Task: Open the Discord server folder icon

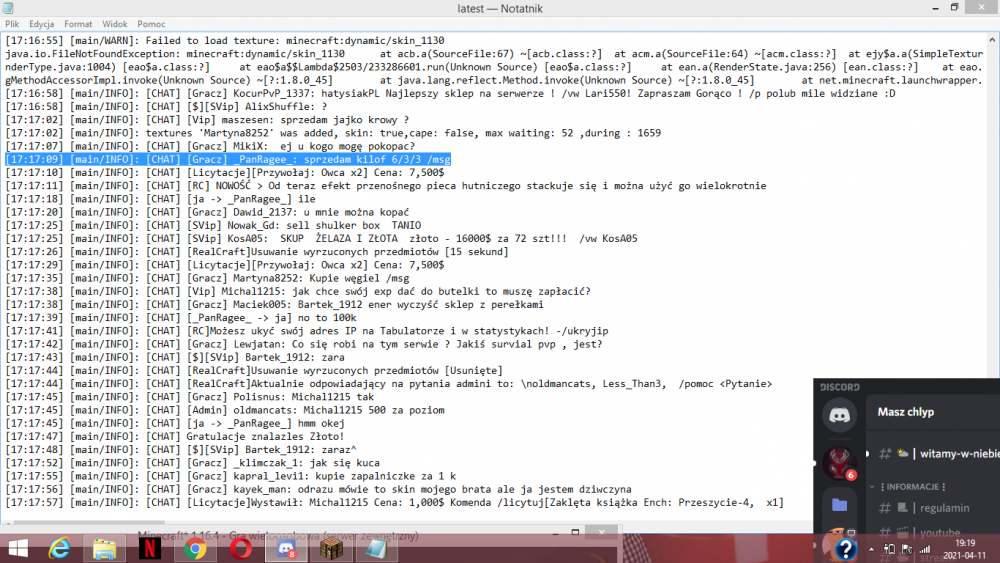Action: 838,505
